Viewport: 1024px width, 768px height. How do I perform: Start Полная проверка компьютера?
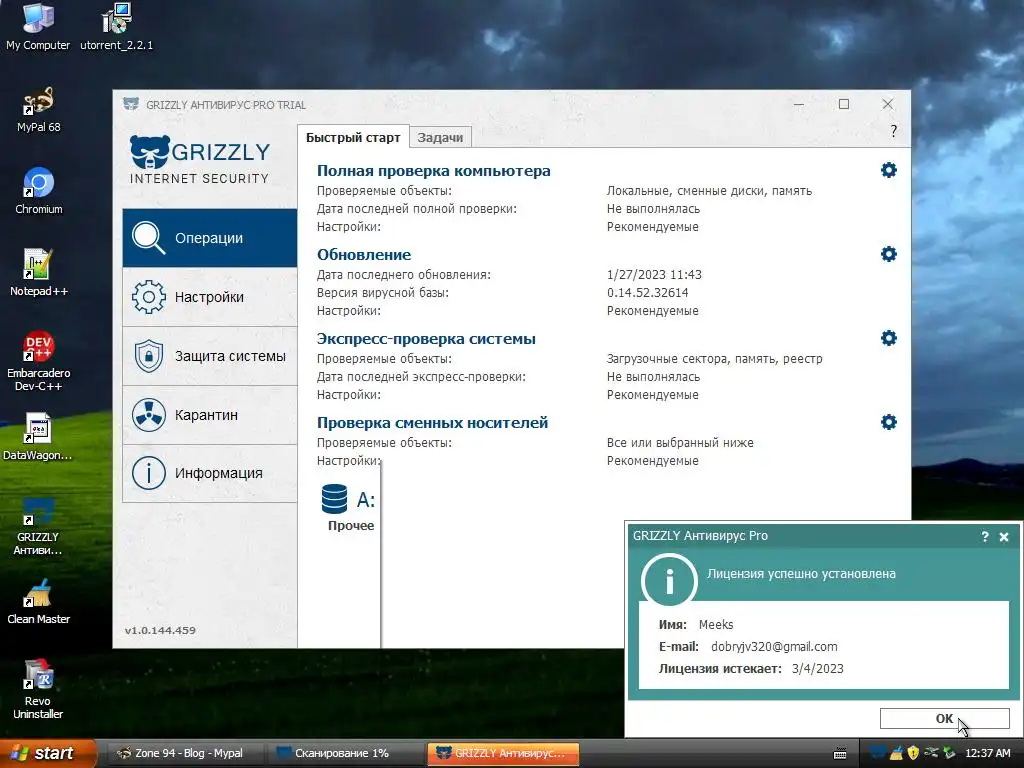pyautogui.click(x=434, y=170)
